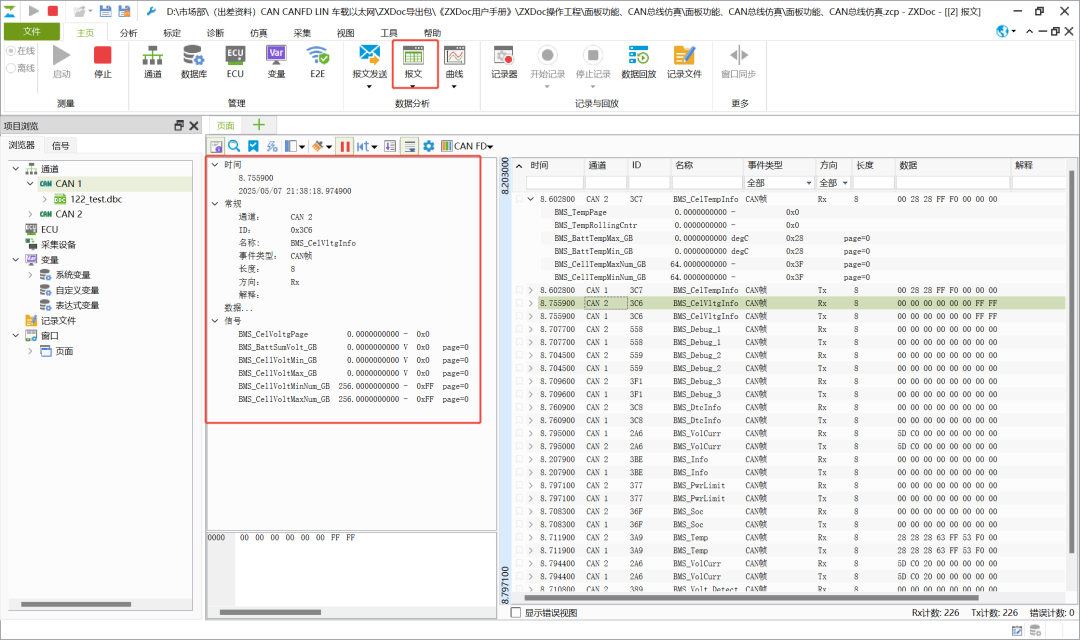This screenshot has height=640, width=1080.
Task: Click the 通道 channel setup icon in ribbon
Action: tap(152, 62)
